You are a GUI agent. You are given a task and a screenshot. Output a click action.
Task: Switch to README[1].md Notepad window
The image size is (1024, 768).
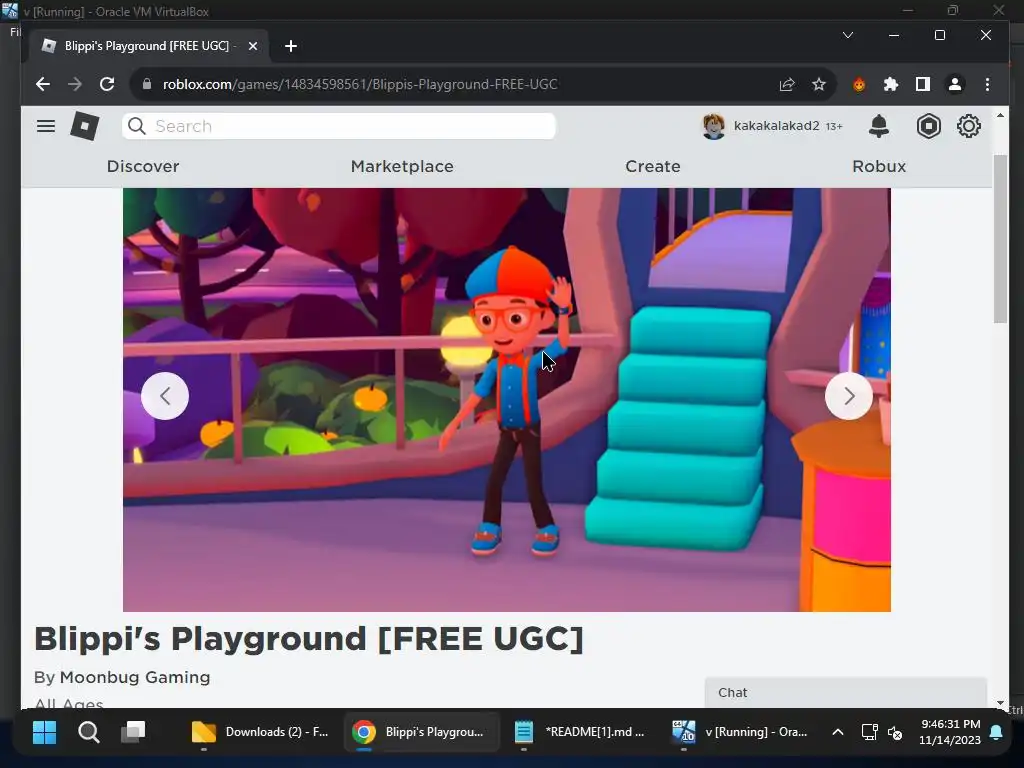coord(580,732)
